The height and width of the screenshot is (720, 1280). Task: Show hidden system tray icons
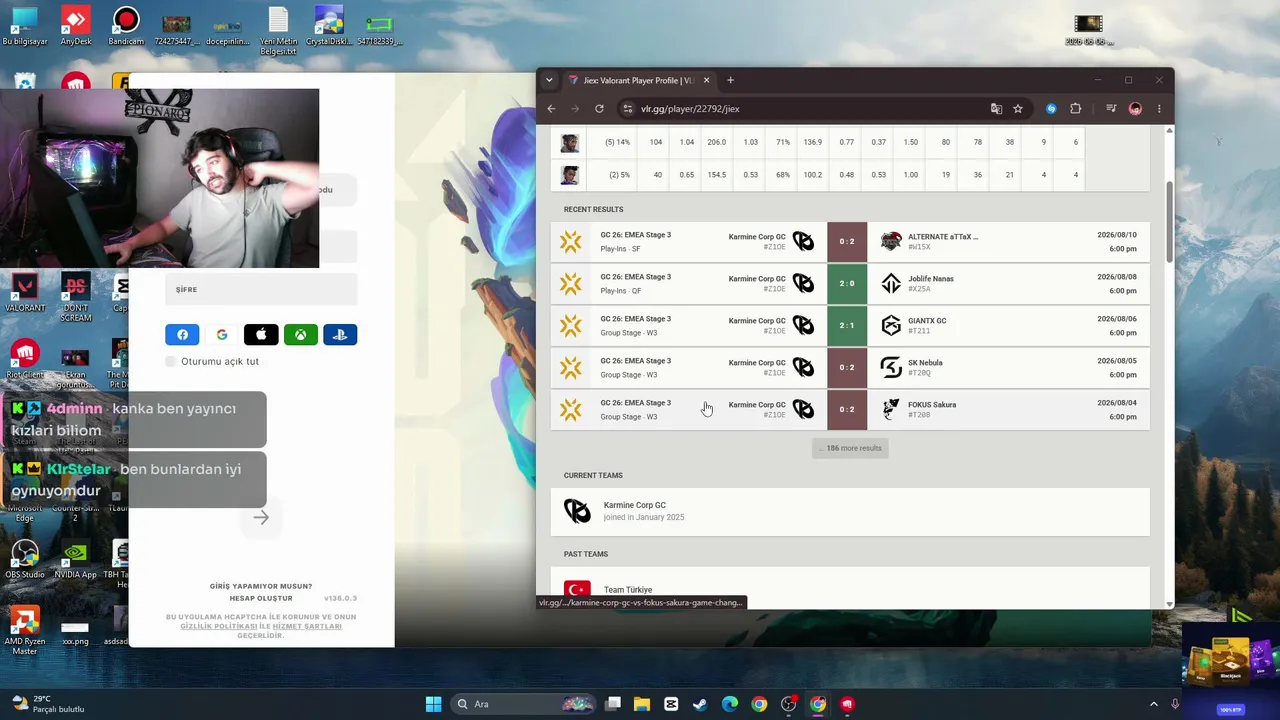1153,704
